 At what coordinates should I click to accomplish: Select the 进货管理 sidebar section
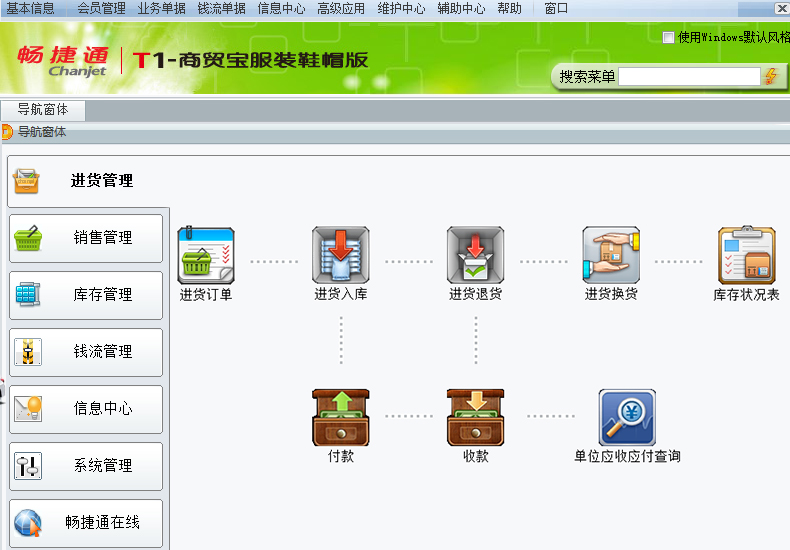coord(88,181)
